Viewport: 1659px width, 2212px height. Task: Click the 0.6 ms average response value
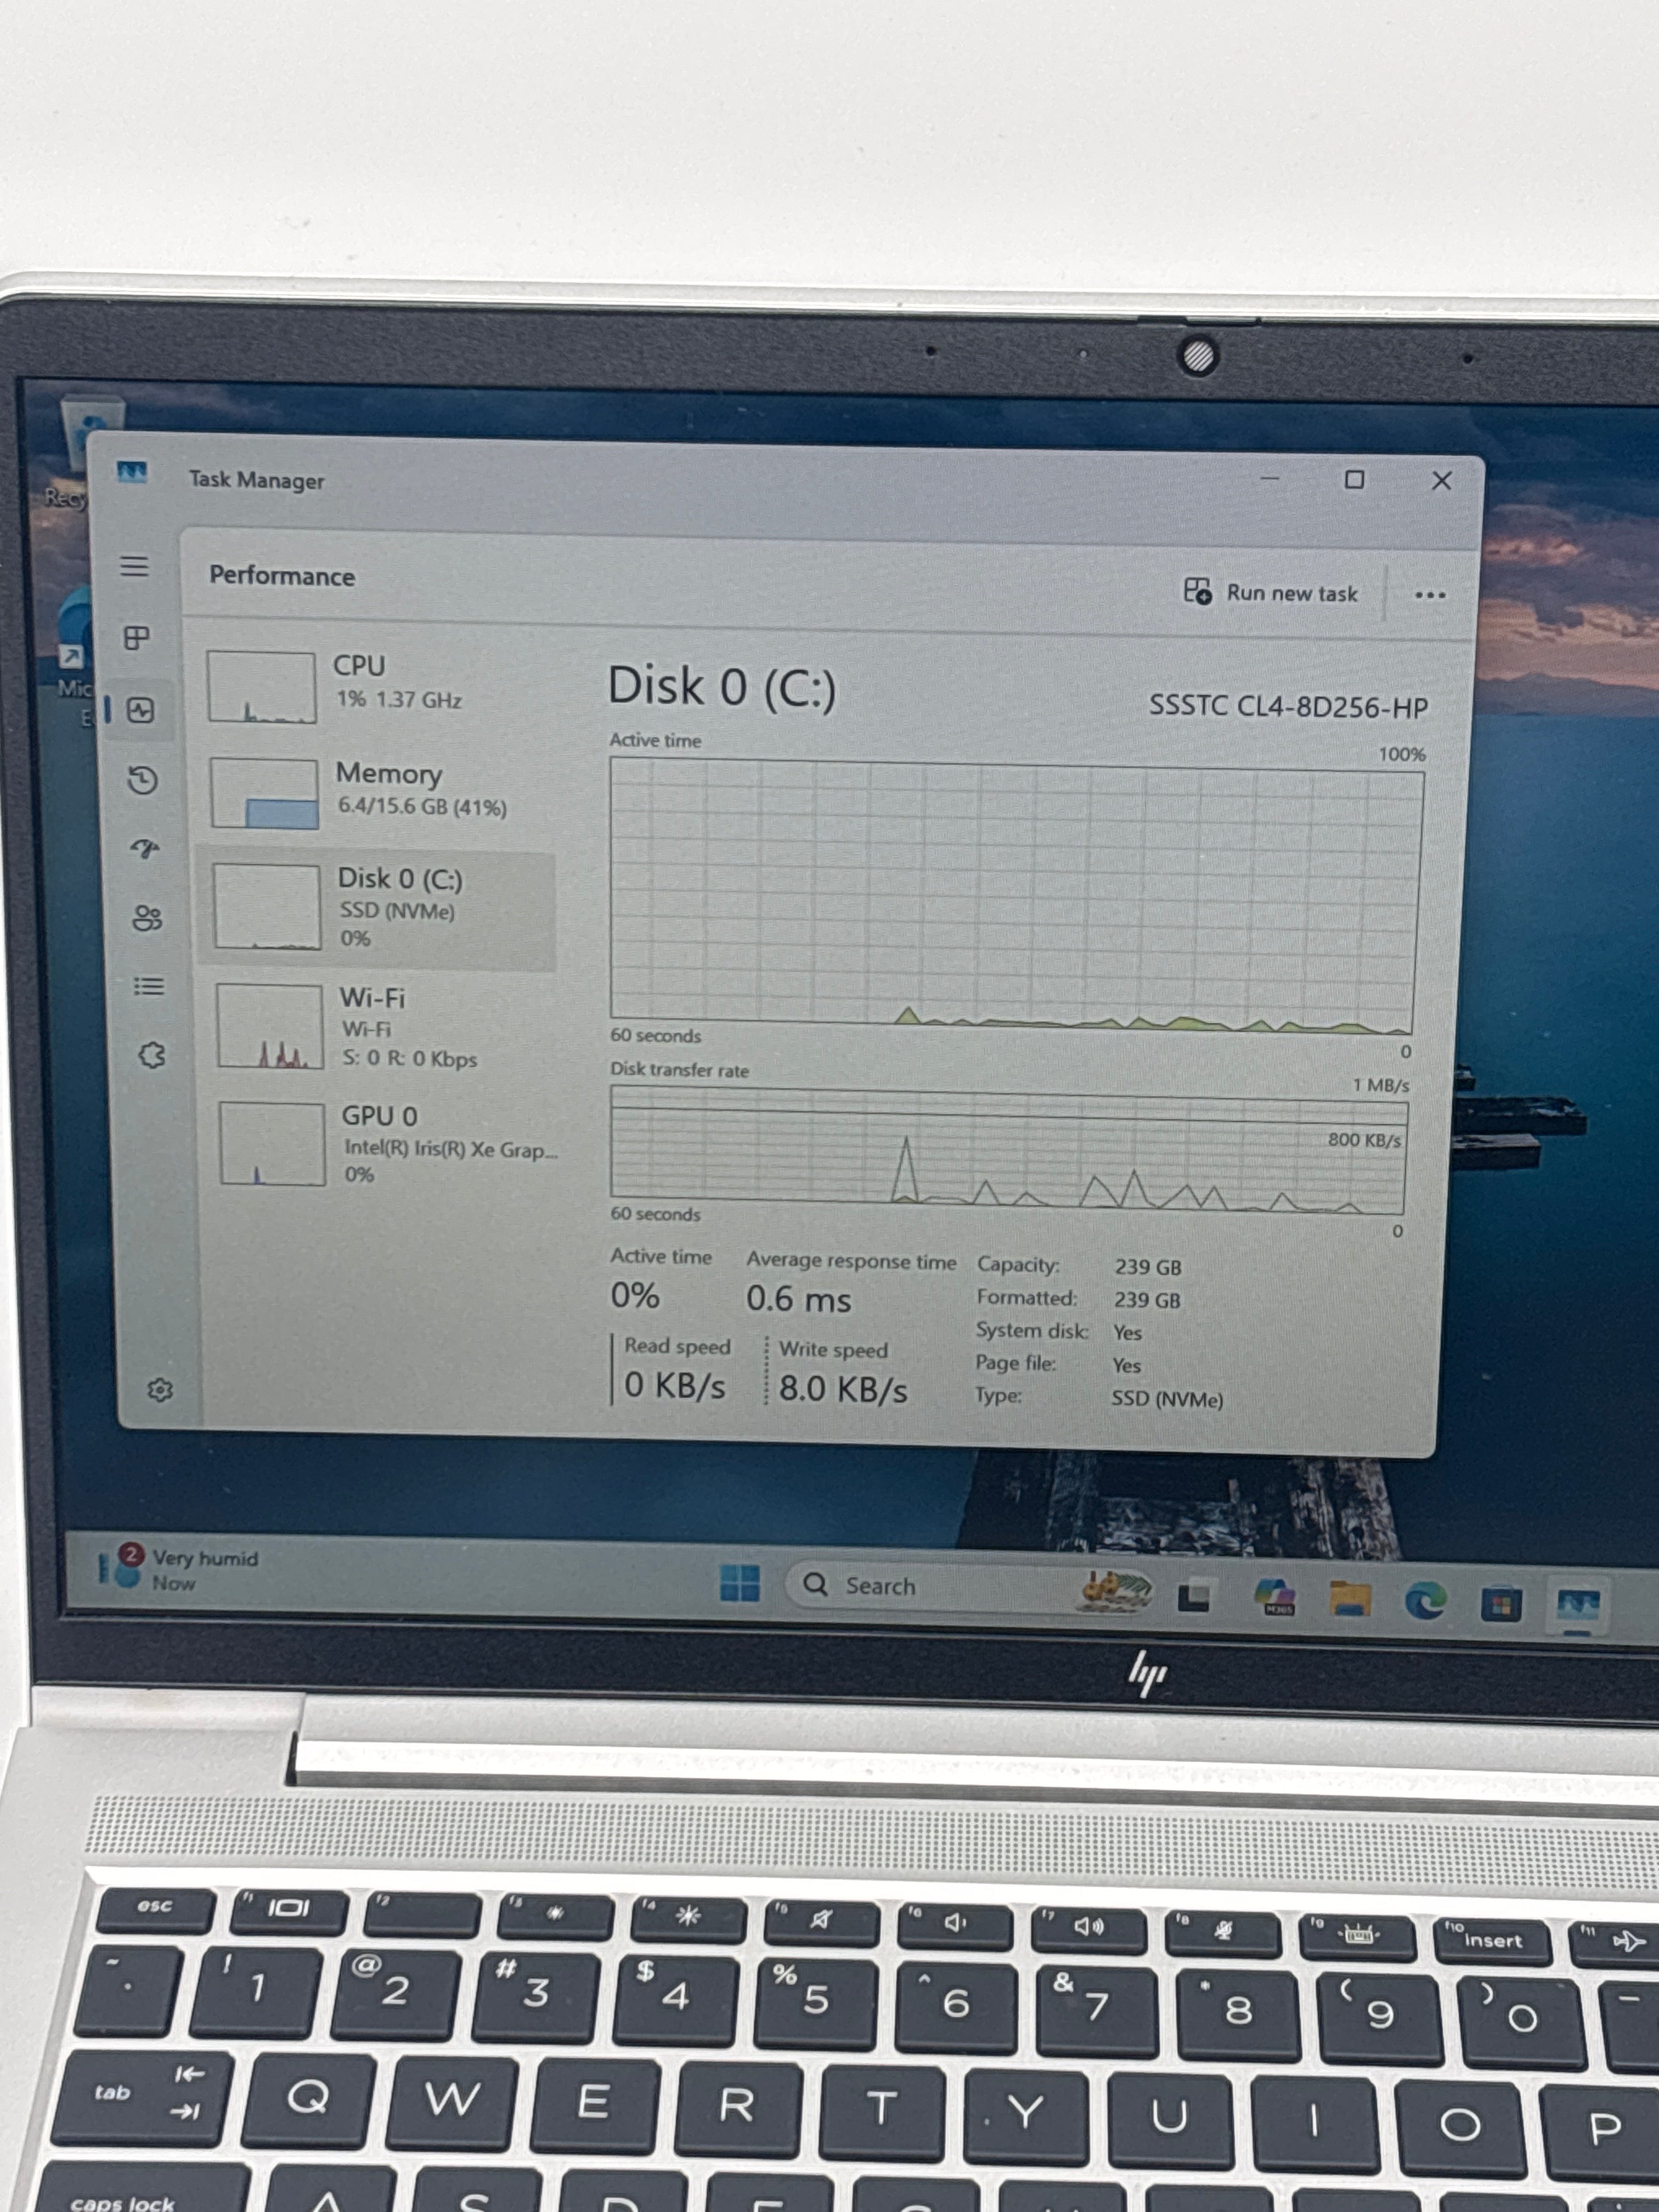tap(798, 1299)
